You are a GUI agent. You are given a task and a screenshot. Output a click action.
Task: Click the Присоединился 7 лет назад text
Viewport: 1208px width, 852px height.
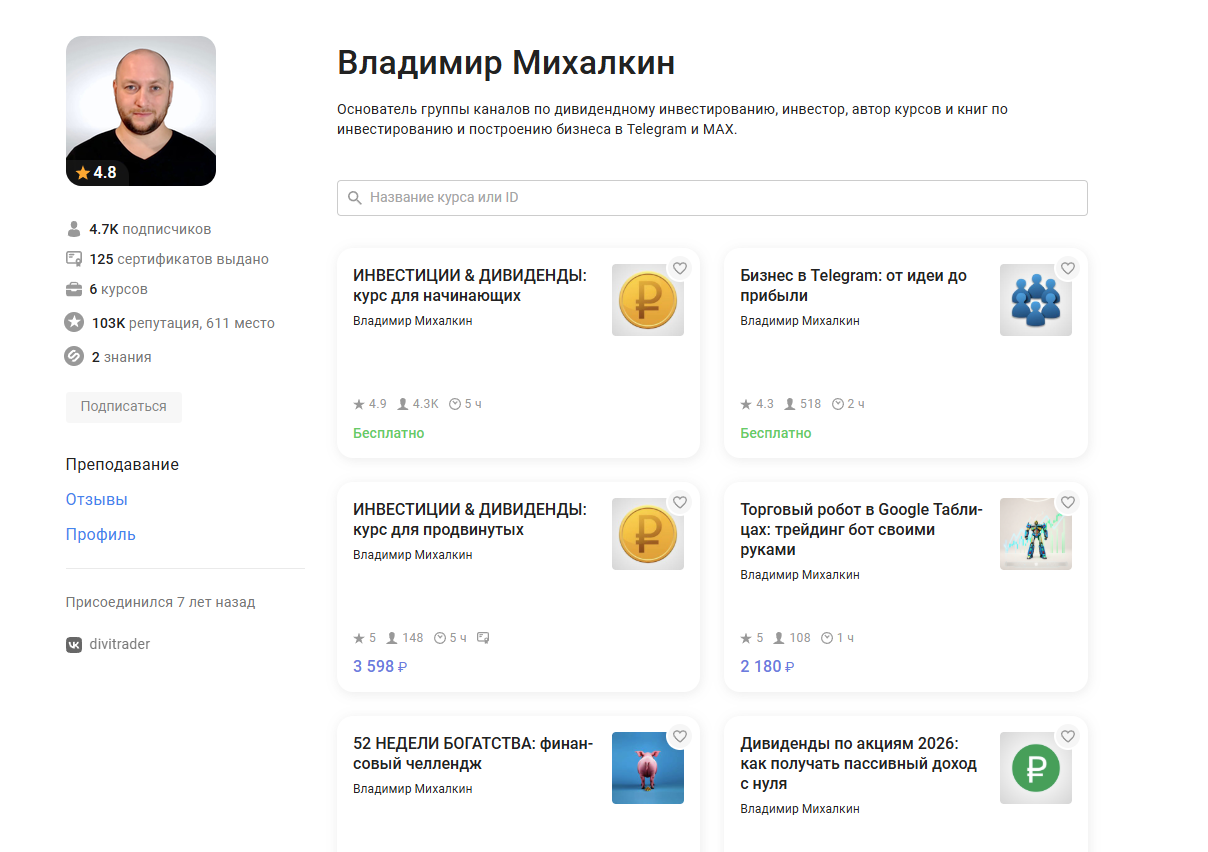160,603
